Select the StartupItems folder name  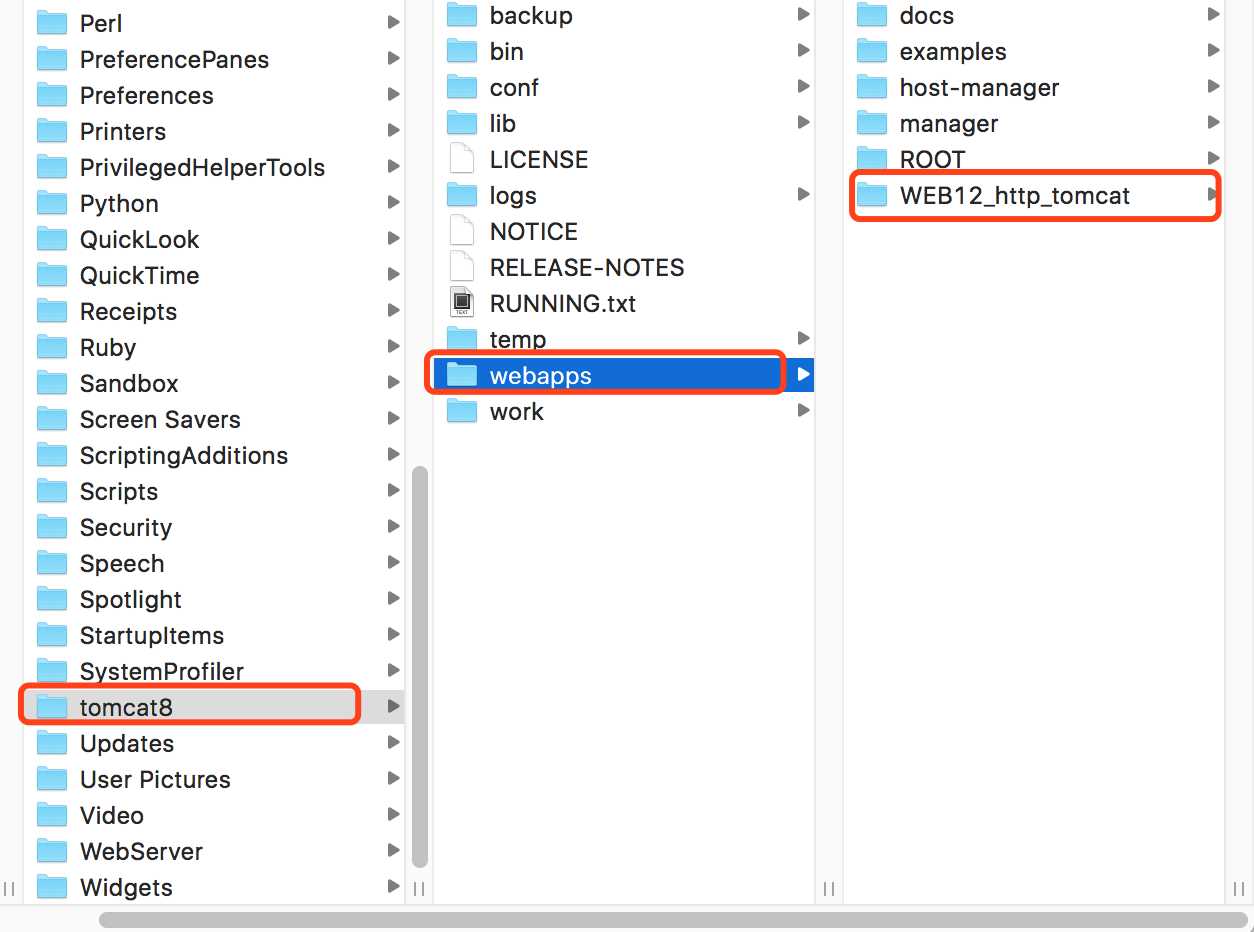[x=152, y=636]
